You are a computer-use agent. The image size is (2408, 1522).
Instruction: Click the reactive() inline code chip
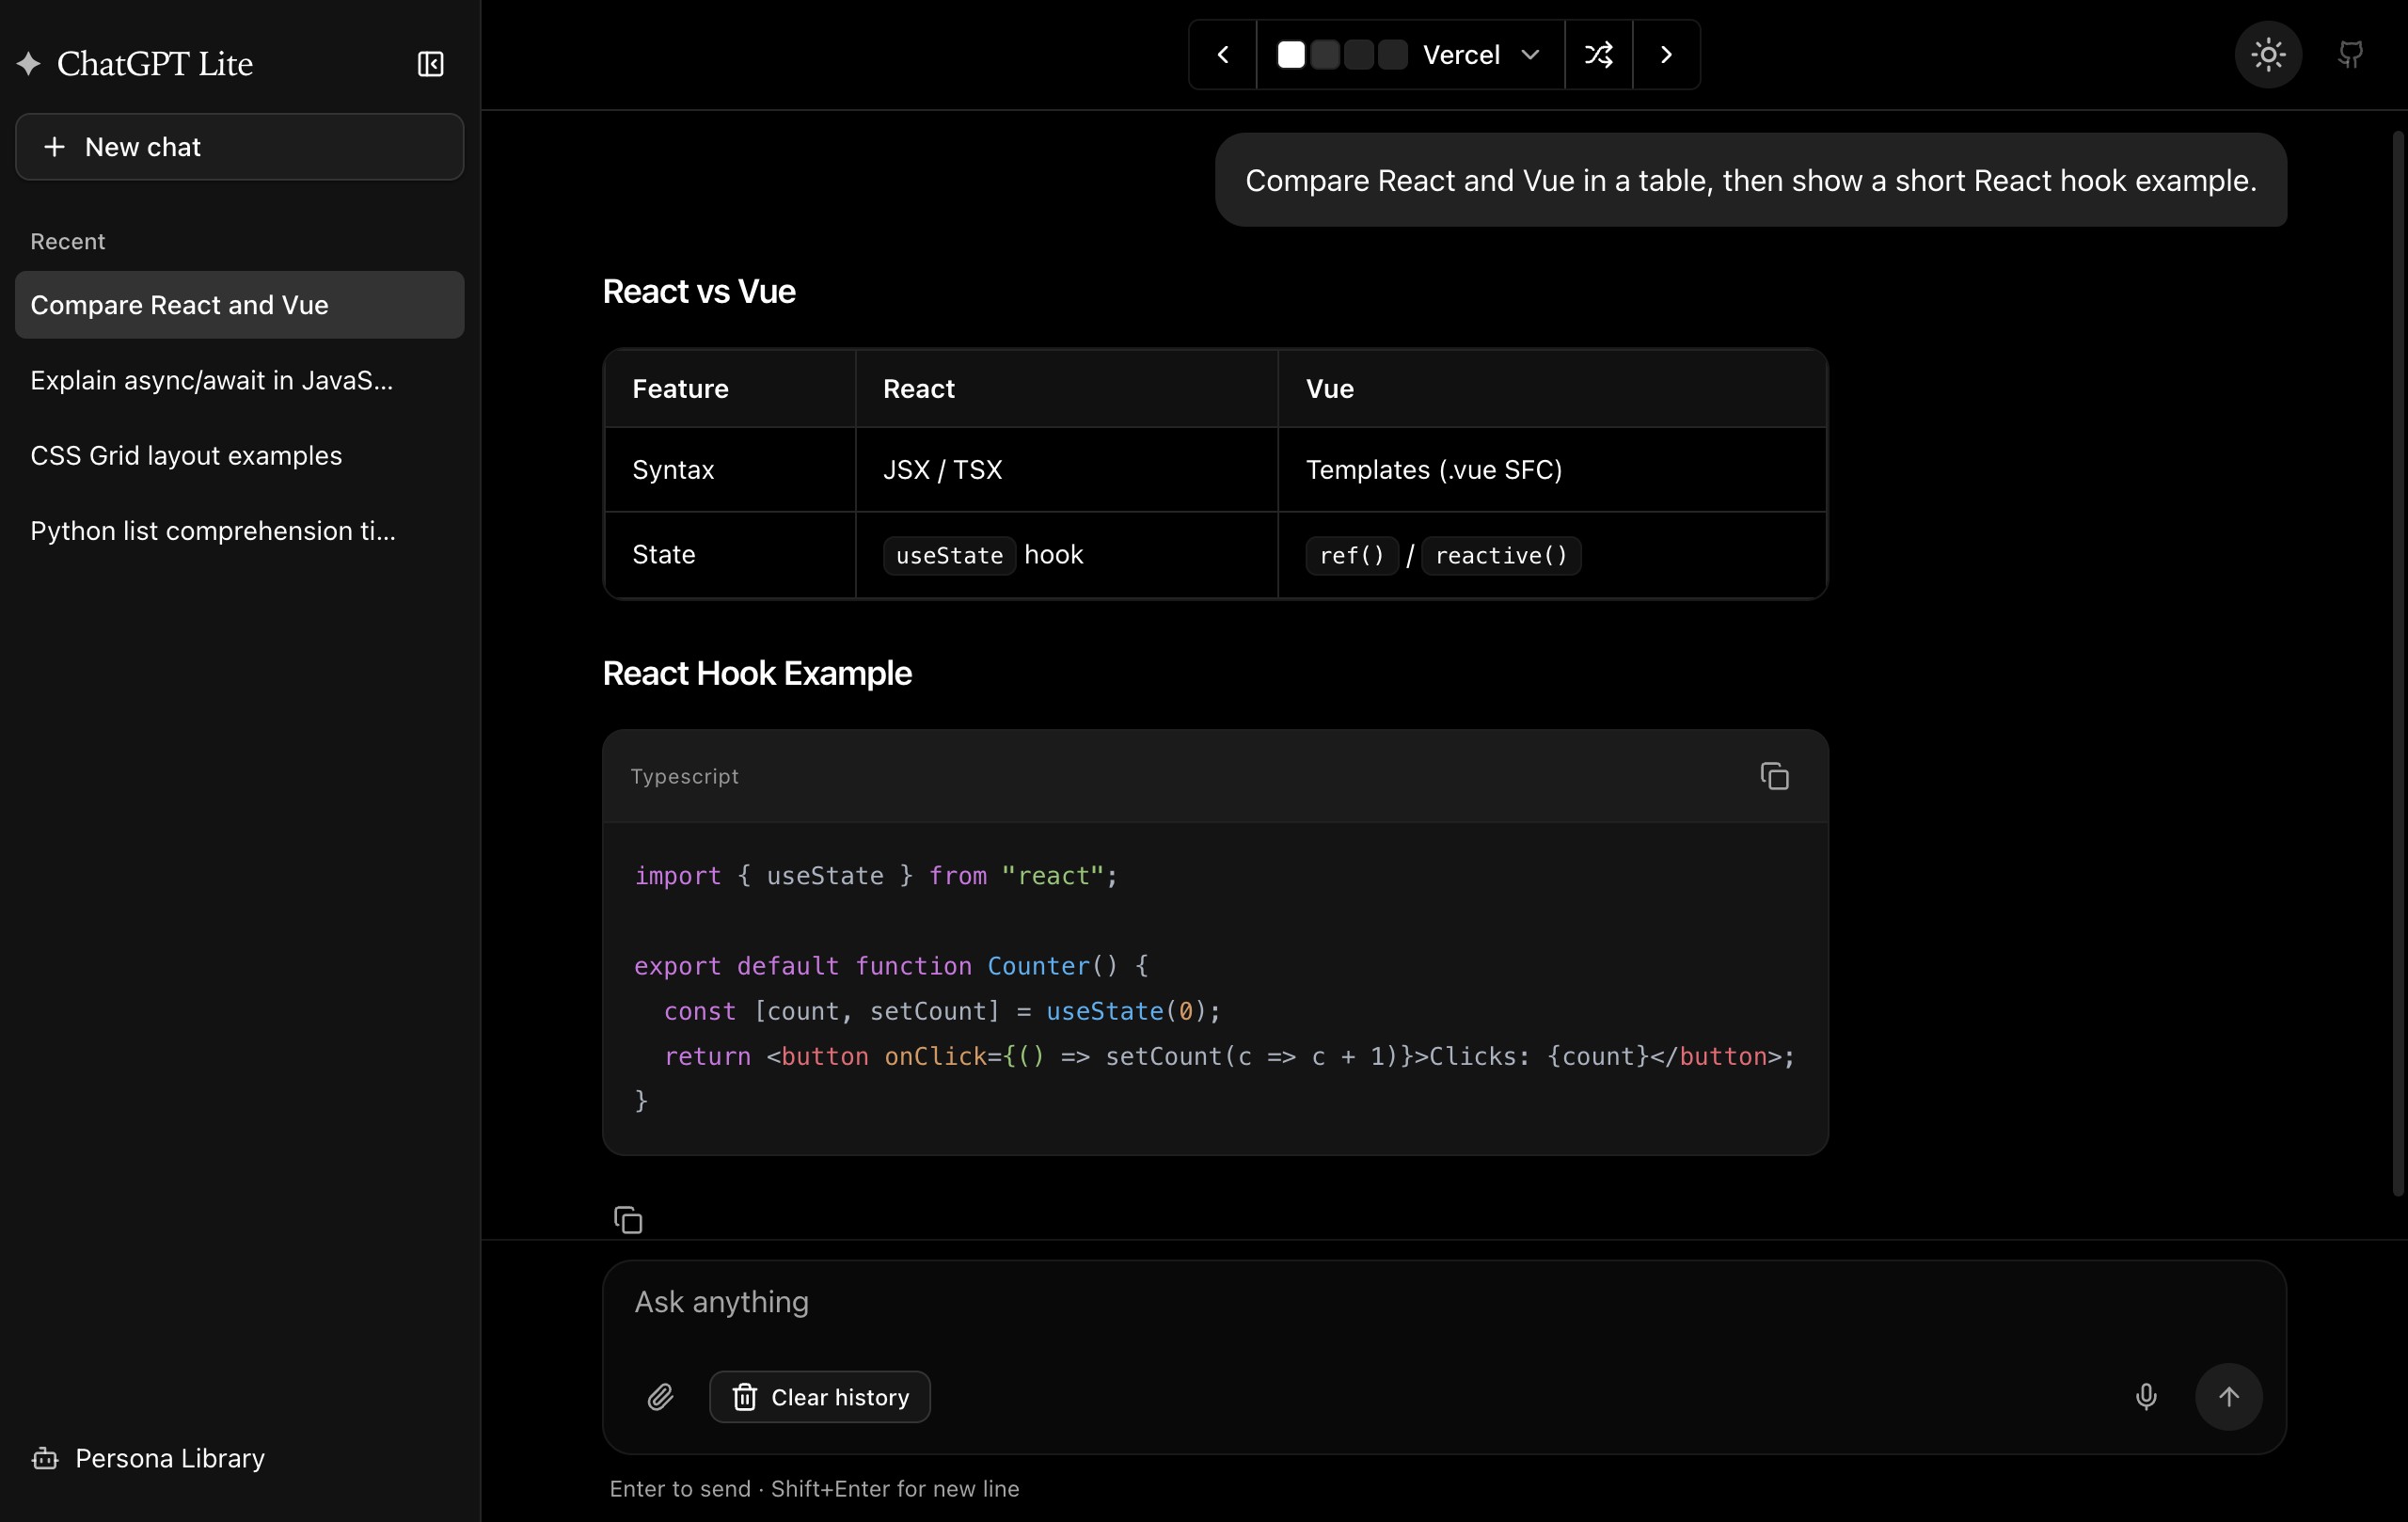point(1501,555)
